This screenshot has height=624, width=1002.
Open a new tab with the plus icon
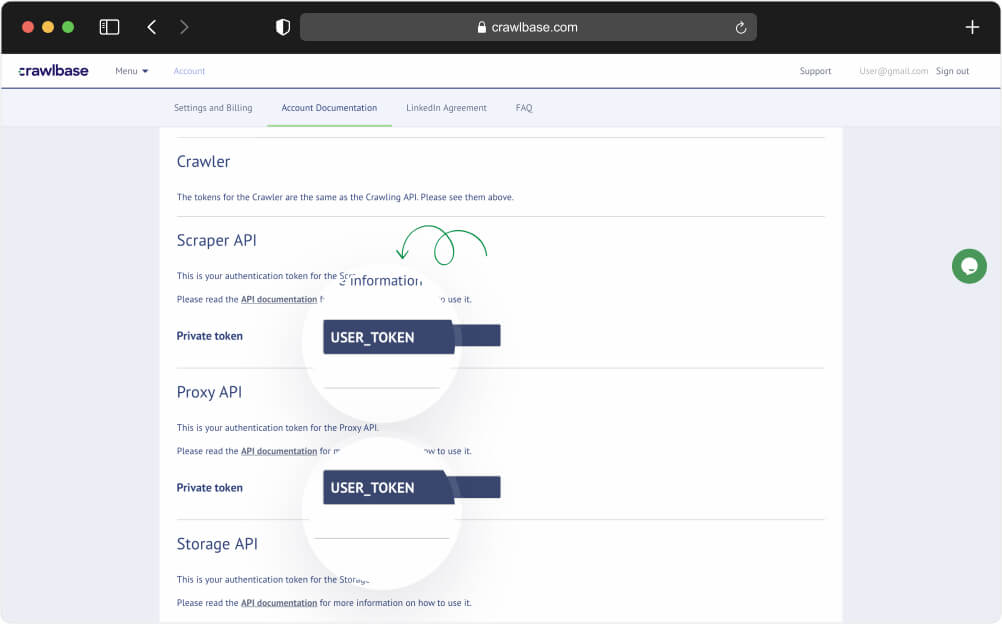(971, 27)
